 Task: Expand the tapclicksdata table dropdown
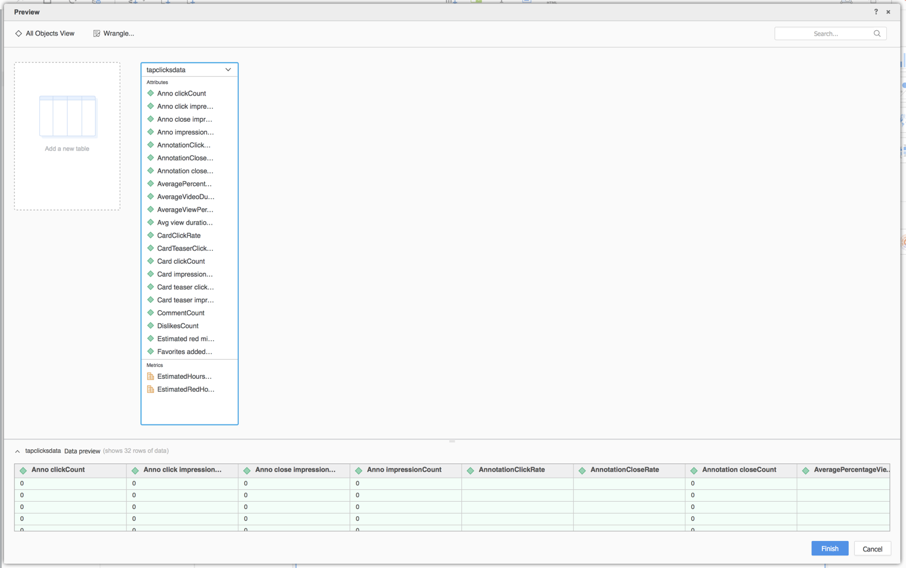(228, 70)
